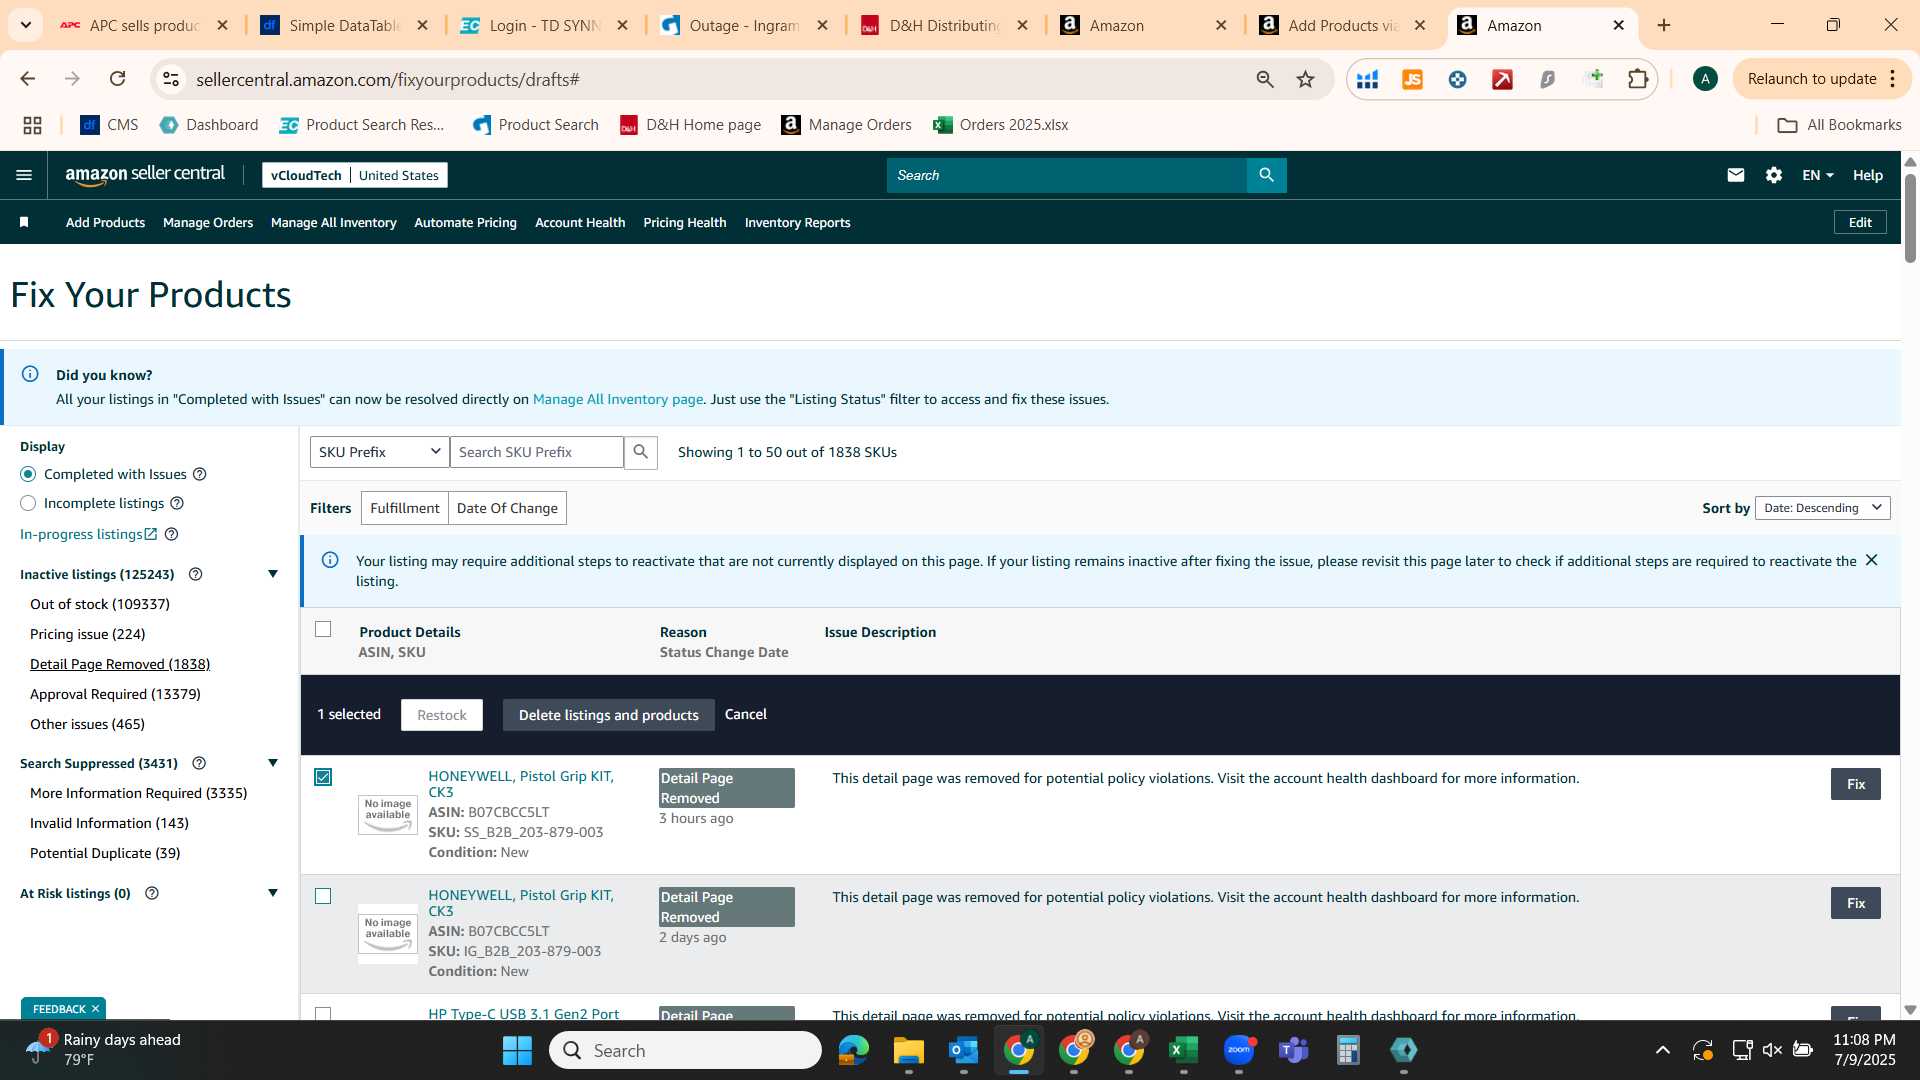Open the Date Of Change filter
The height and width of the screenshot is (1080, 1920).
click(507, 508)
